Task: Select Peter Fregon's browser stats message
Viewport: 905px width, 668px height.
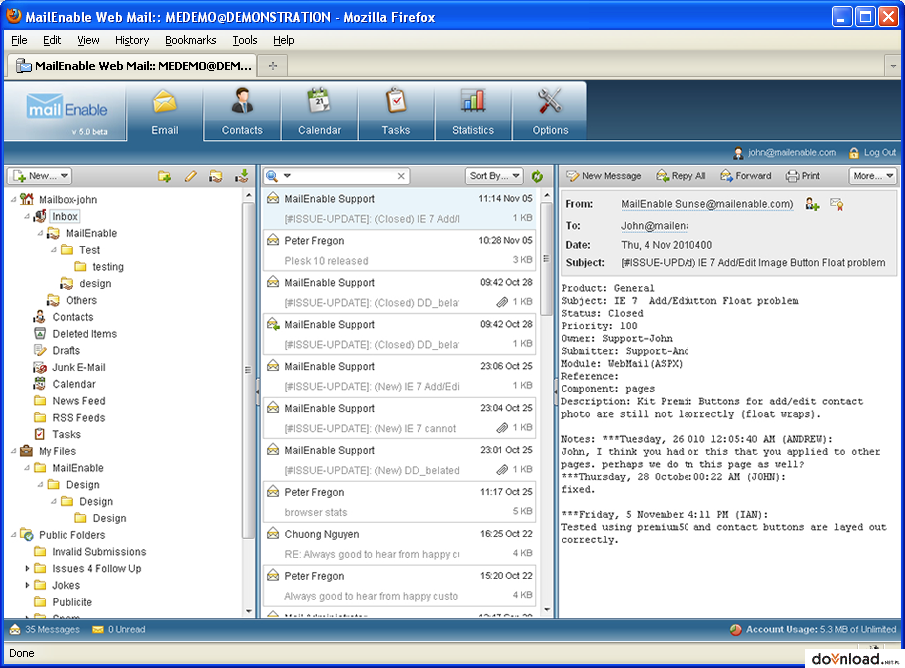Action: (399, 502)
